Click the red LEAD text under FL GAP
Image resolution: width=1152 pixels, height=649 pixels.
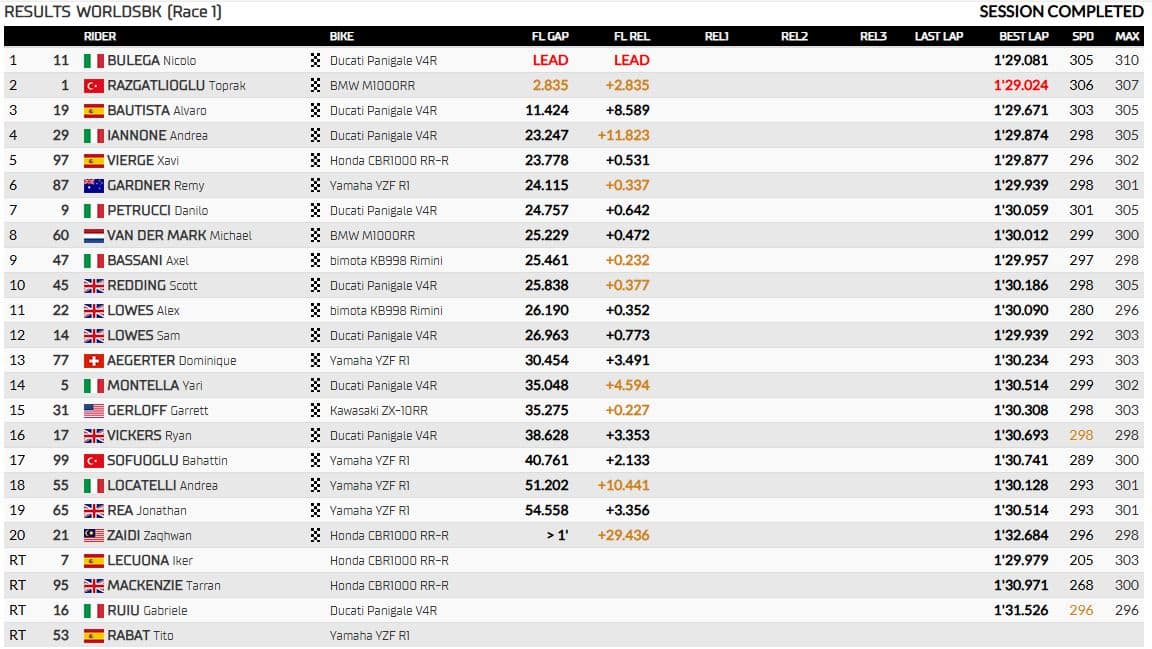click(x=550, y=60)
